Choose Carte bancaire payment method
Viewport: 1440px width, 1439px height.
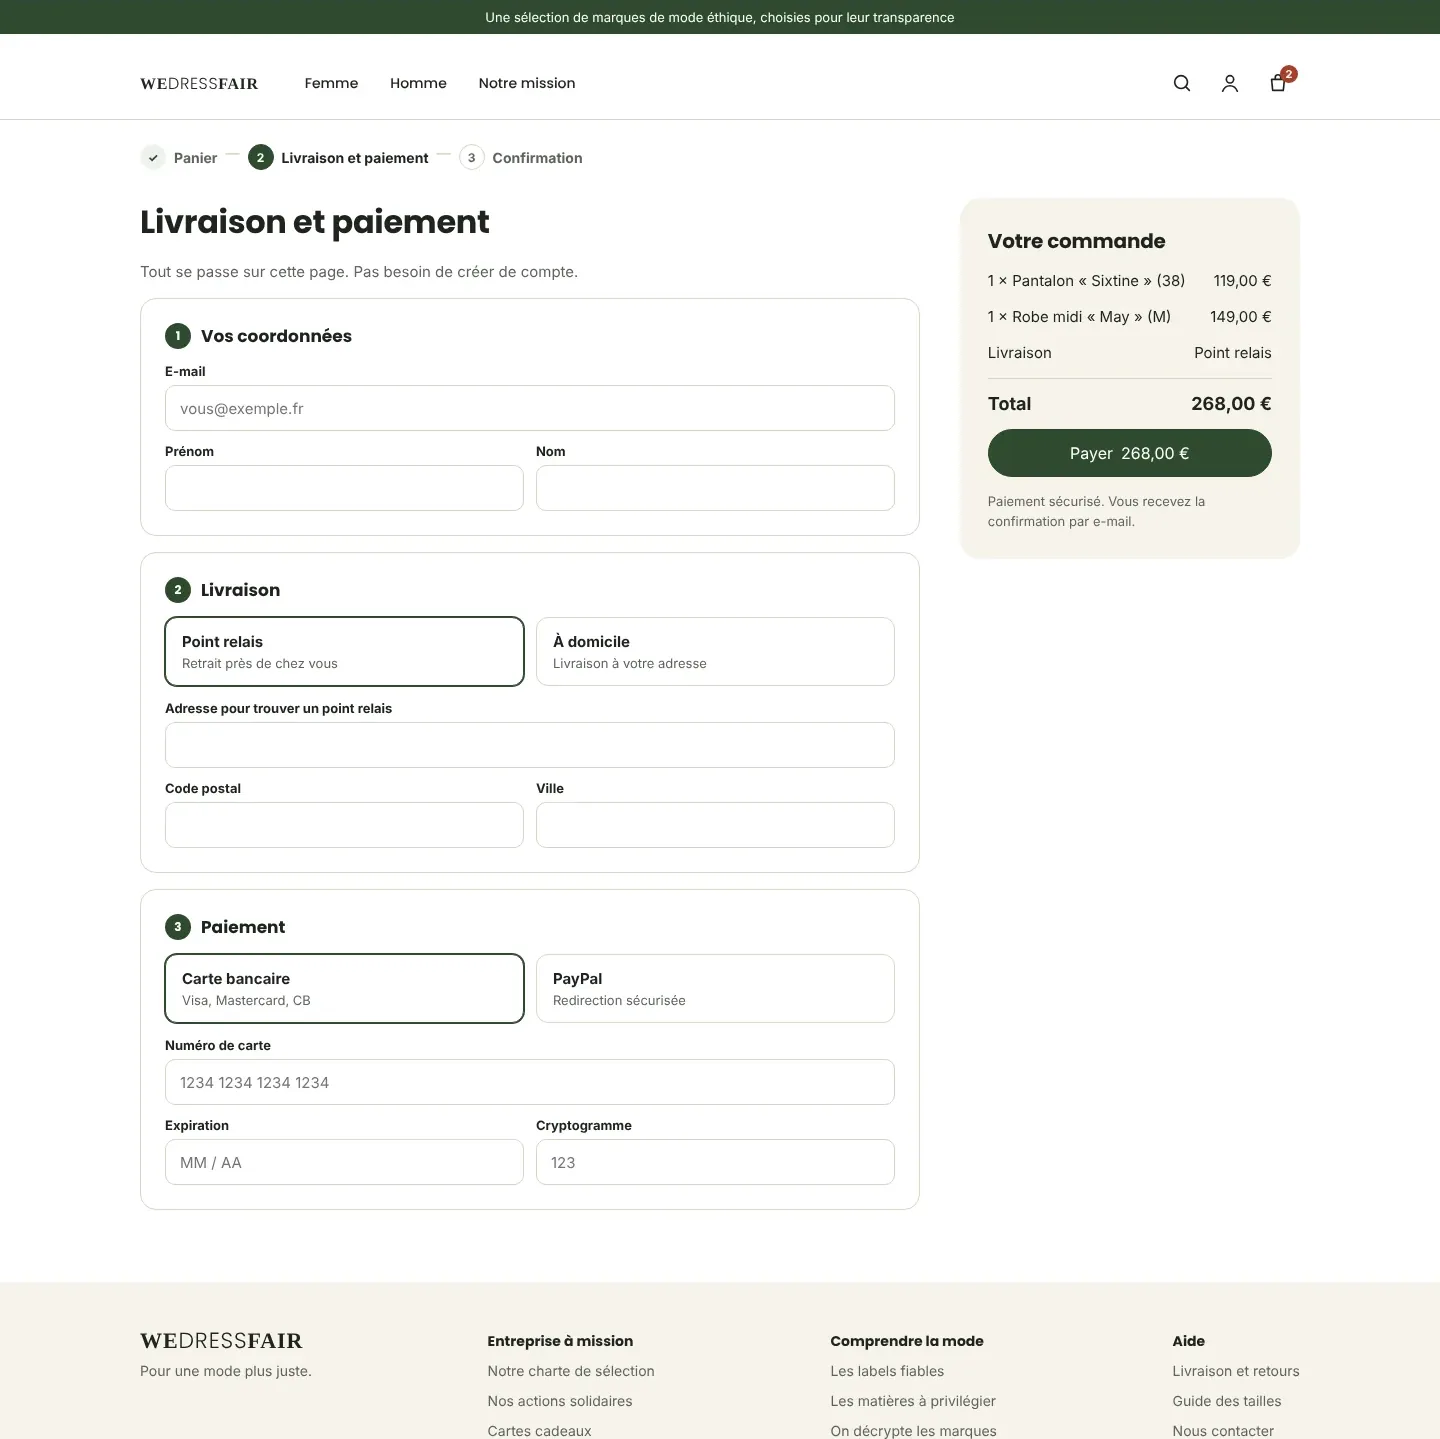coord(344,988)
